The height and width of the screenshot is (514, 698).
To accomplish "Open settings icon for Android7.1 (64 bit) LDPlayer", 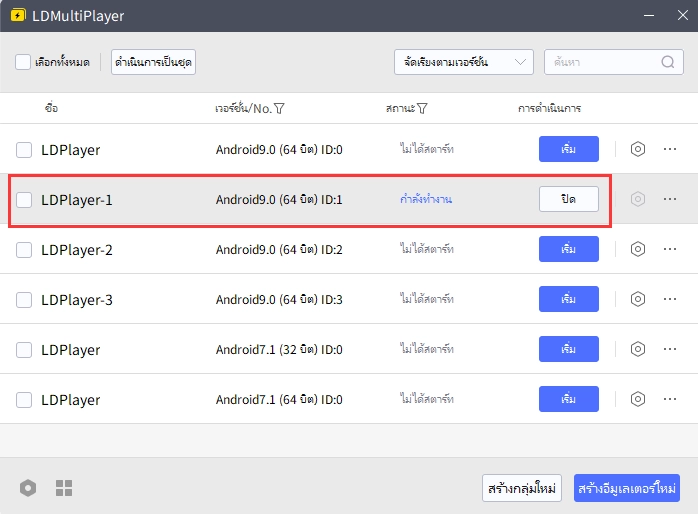I will (637, 399).
